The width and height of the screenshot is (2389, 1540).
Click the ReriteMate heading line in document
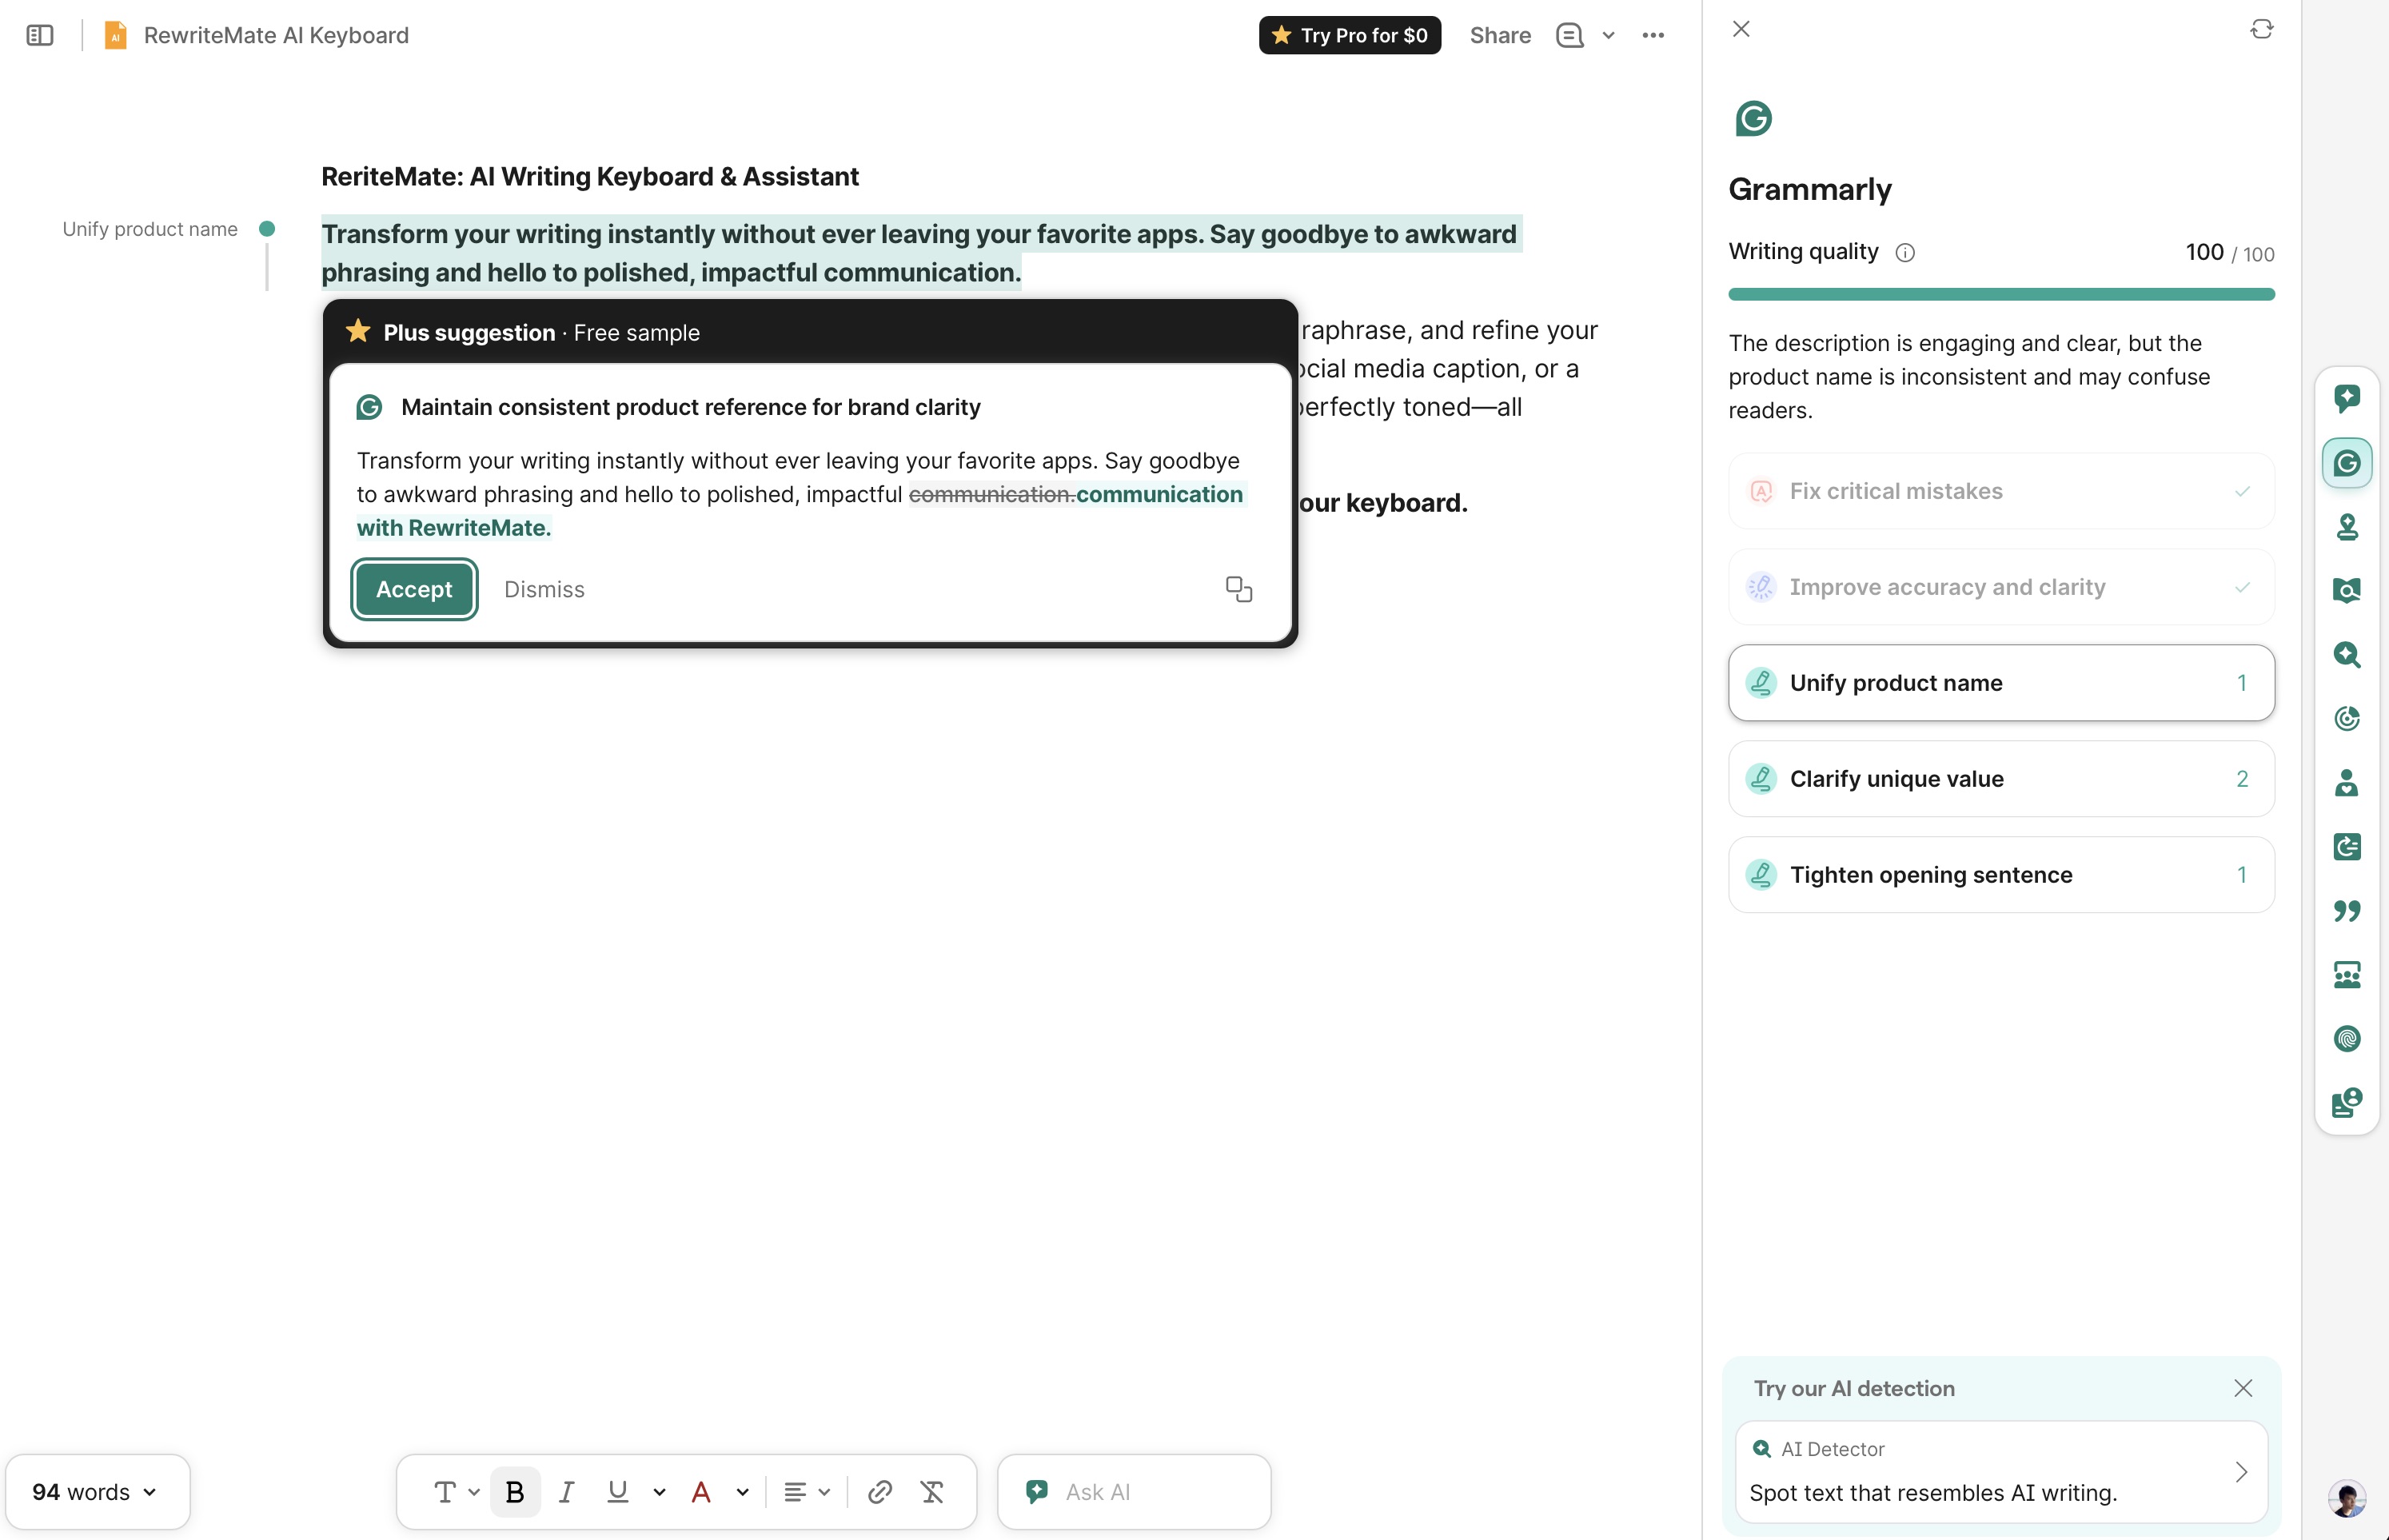pos(590,177)
